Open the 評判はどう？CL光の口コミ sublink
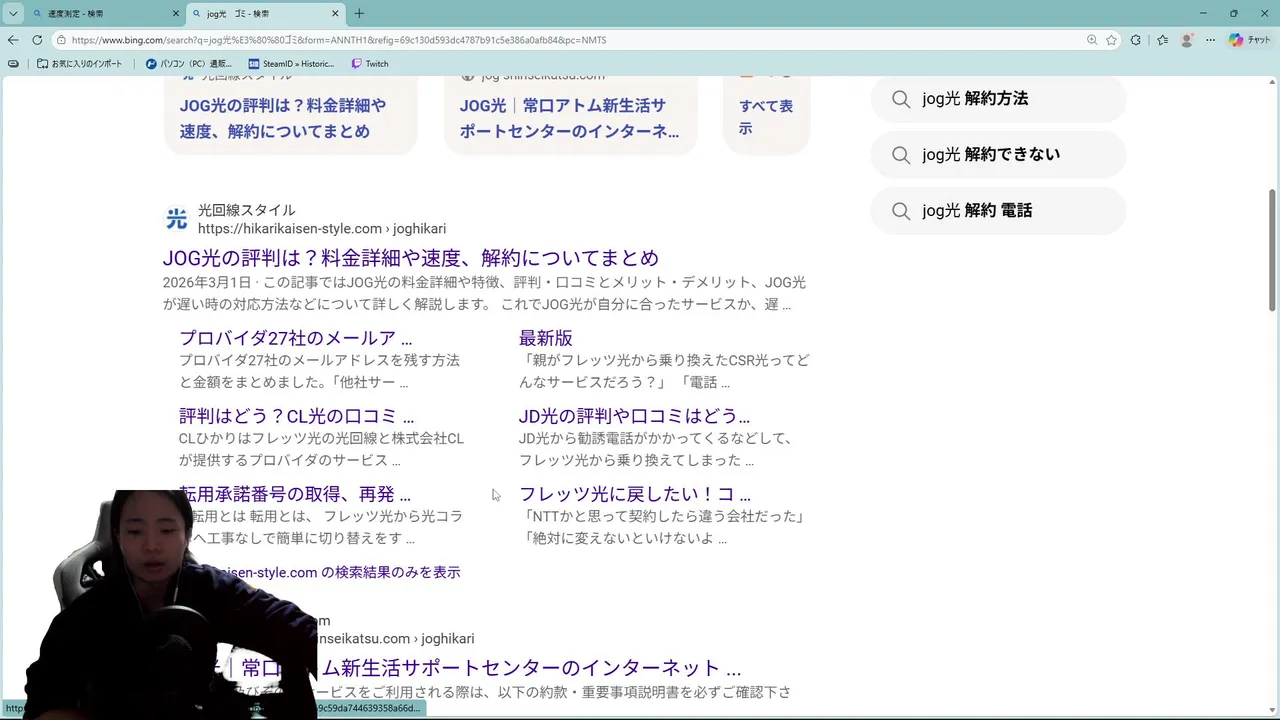The width and height of the screenshot is (1280, 720). [x=296, y=416]
